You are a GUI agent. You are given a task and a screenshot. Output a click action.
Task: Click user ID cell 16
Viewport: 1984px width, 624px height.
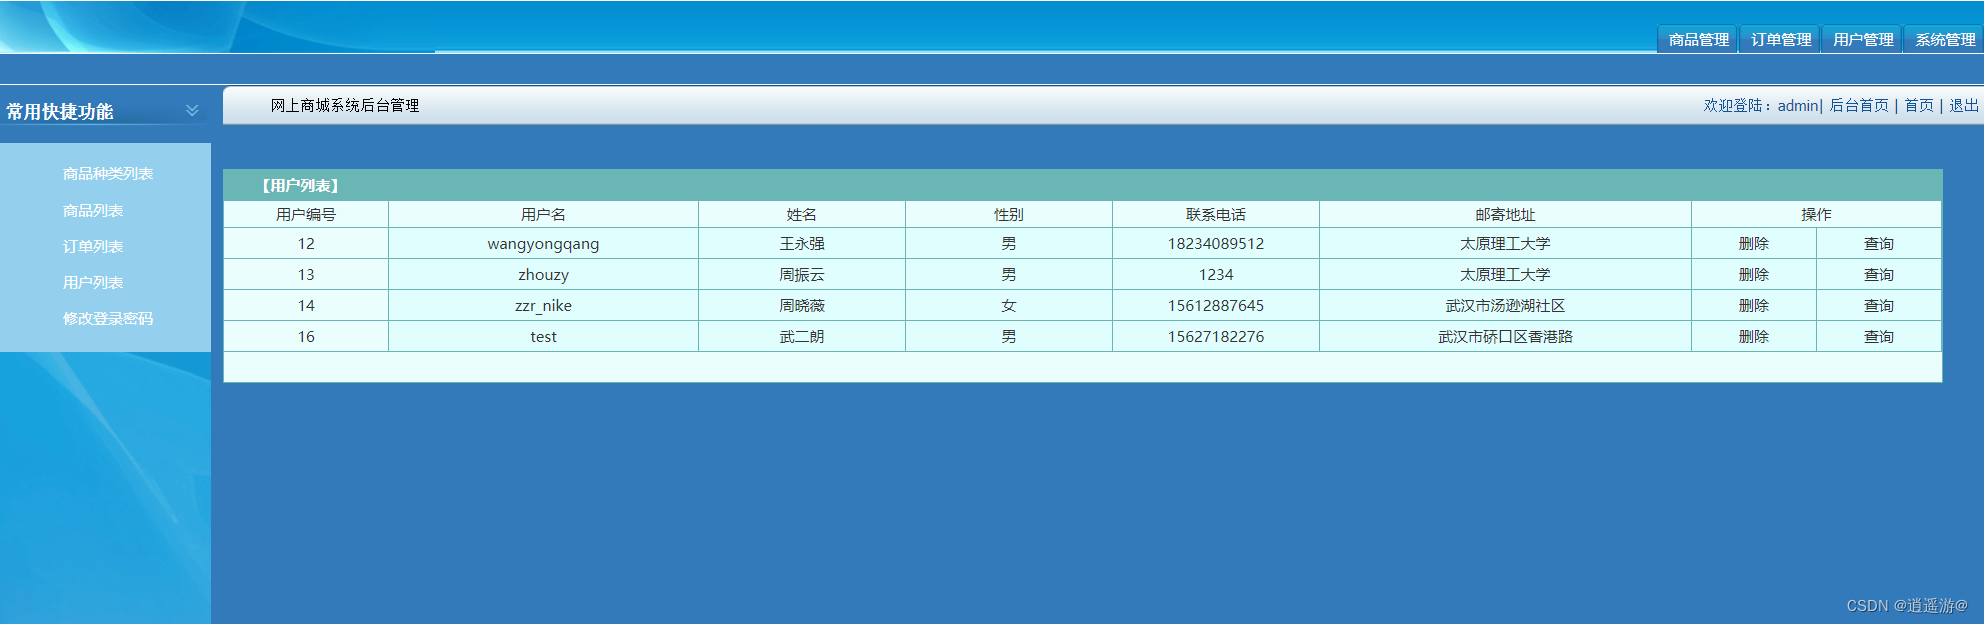click(x=306, y=337)
